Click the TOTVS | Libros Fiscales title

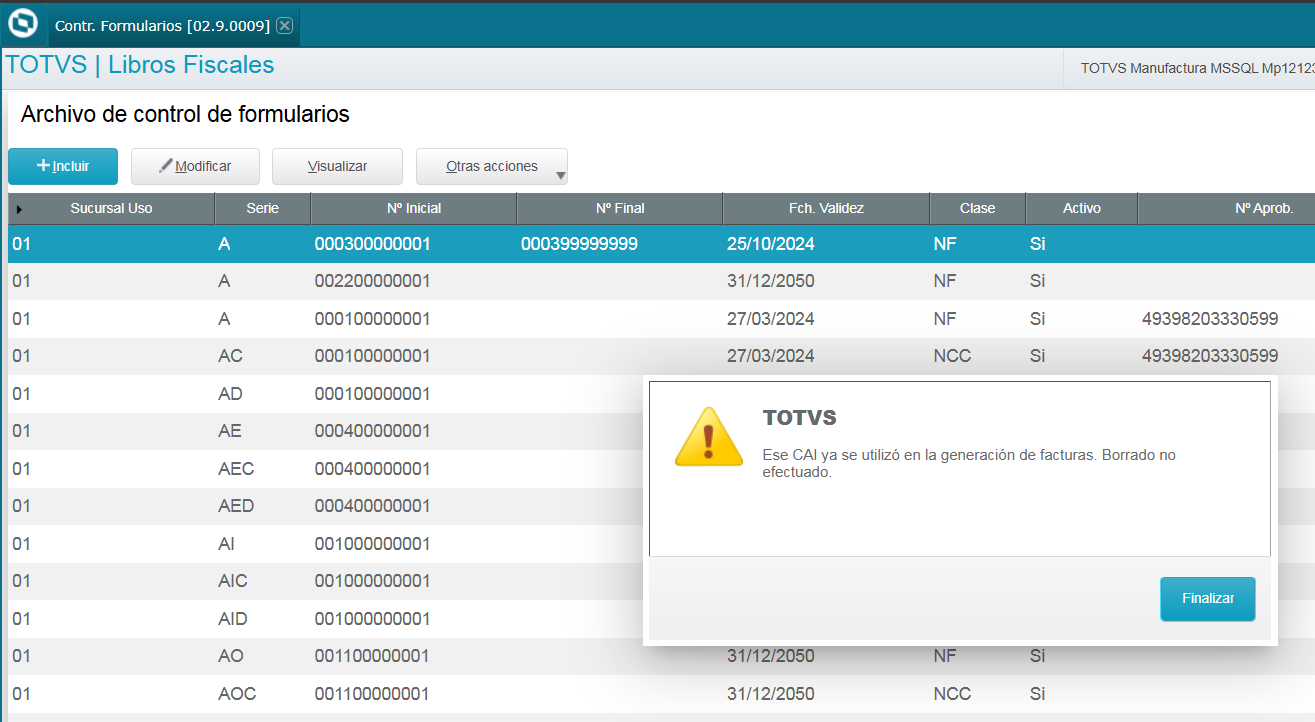(x=140, y=65)
